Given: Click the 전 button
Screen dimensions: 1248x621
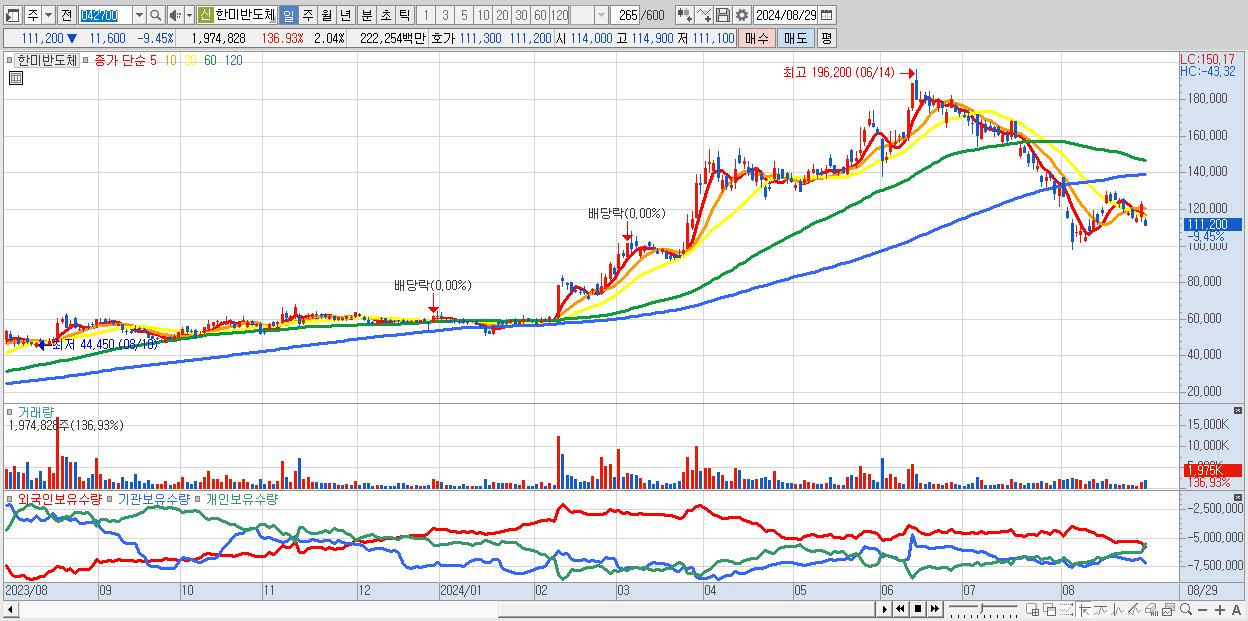Looking at the screenshot, I should (x=66, y=15).
